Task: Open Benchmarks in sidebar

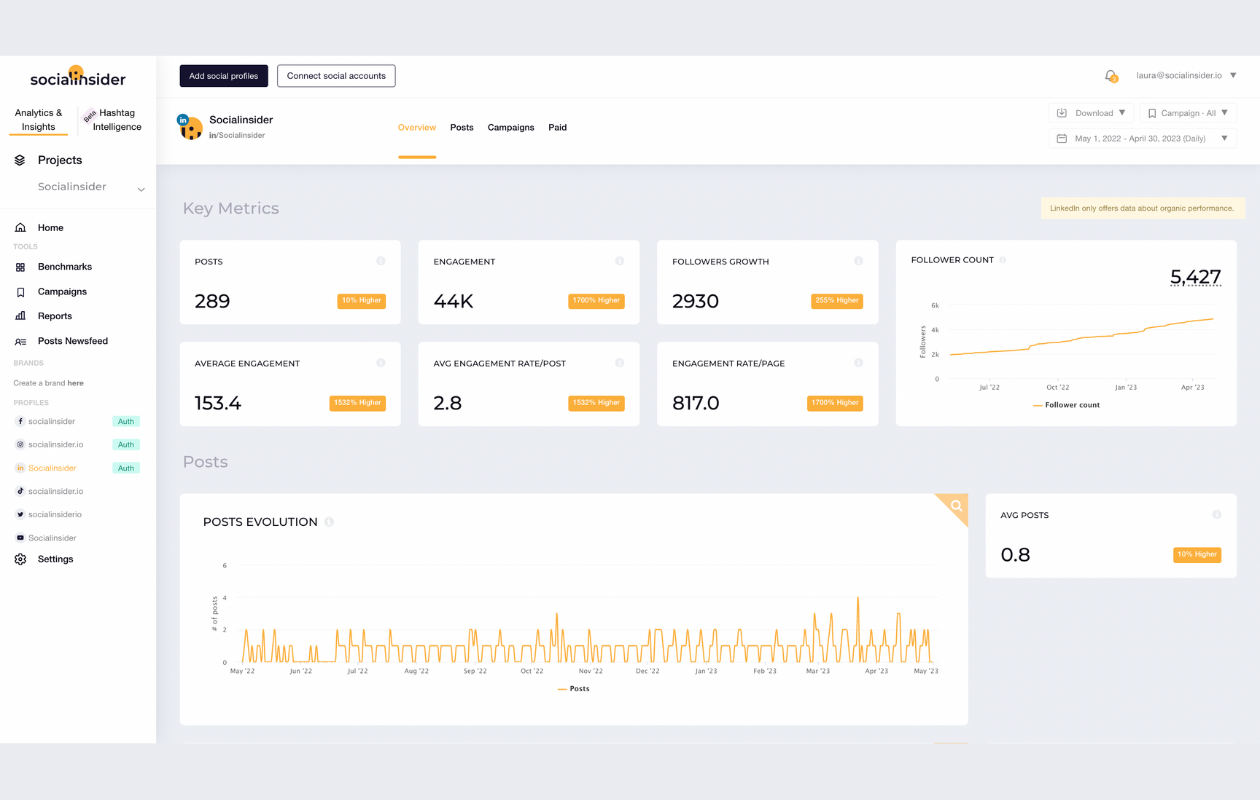Action: click(65, 267)
